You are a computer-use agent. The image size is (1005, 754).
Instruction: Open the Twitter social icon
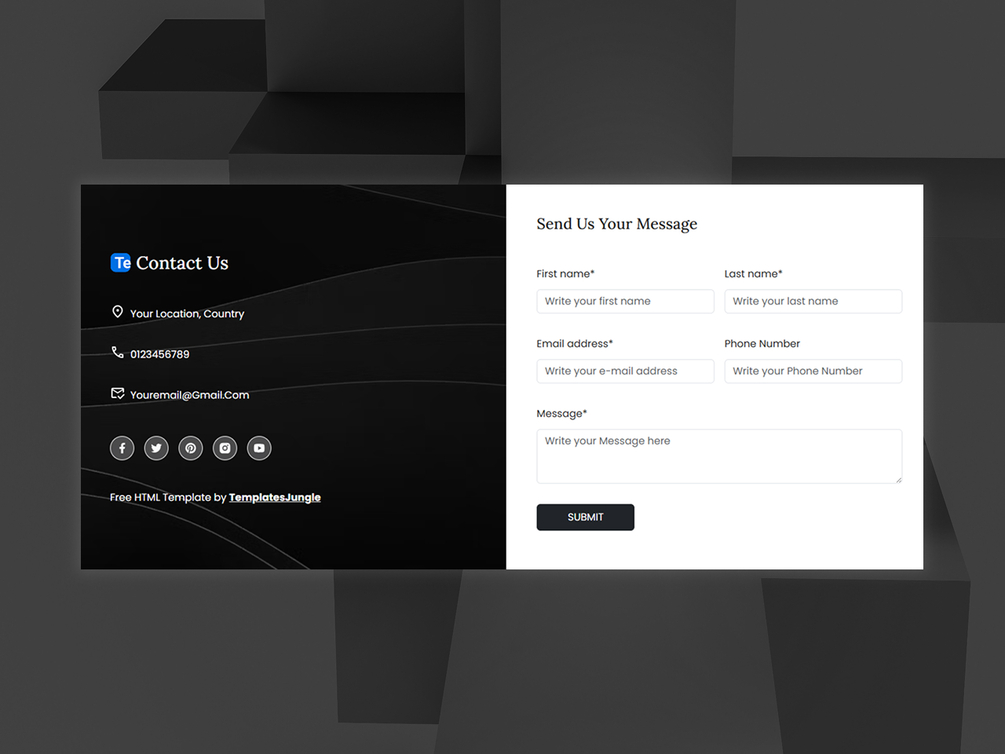156,448
